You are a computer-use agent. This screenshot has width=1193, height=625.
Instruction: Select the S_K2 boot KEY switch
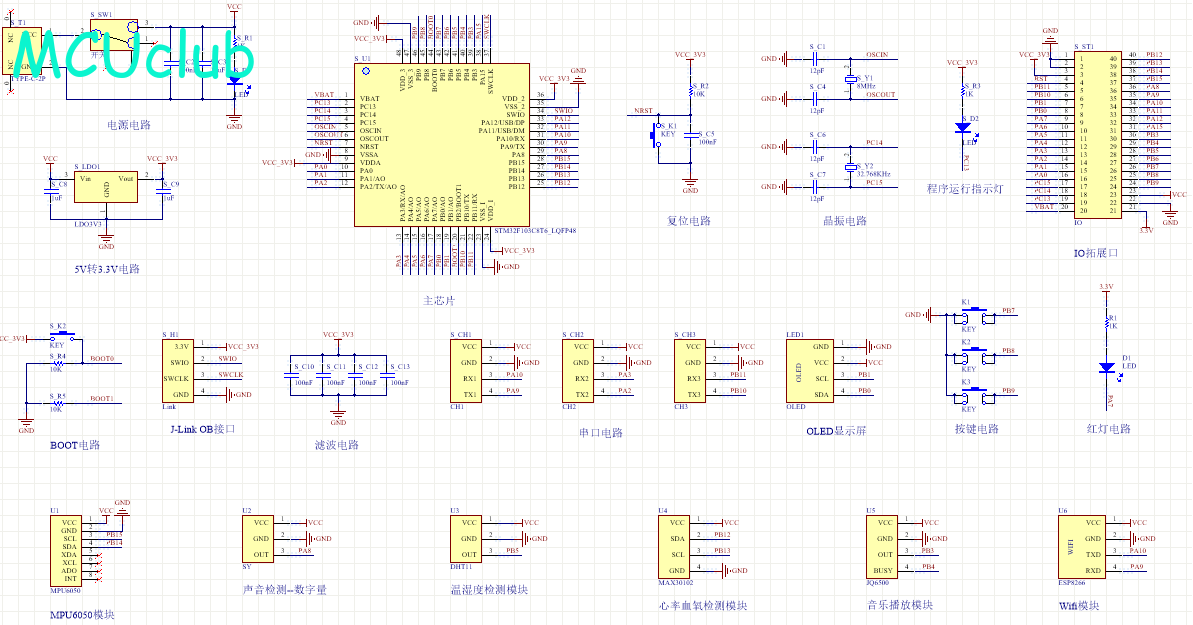click(64, 337)
